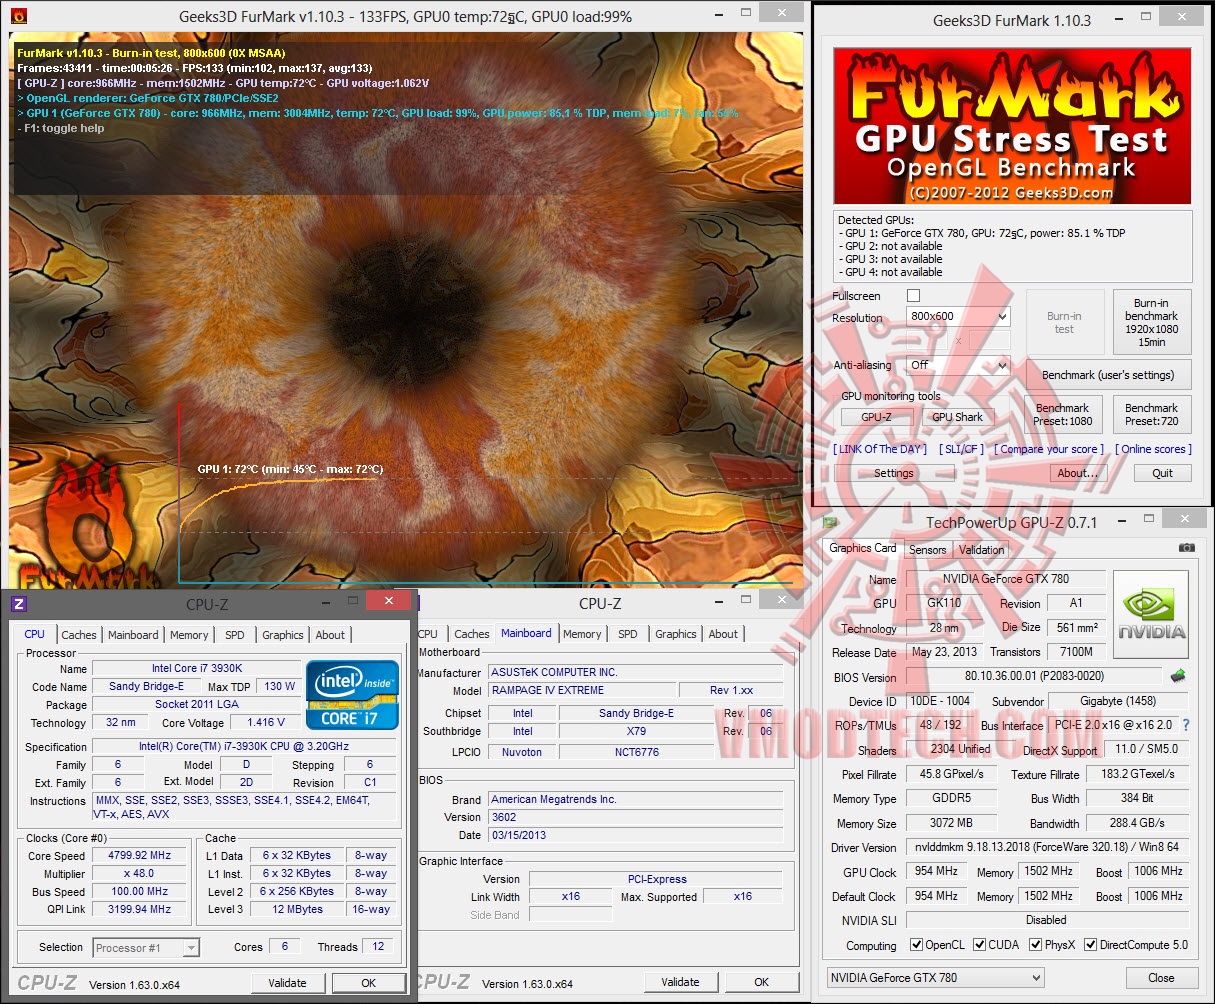Enable the Fullscreen checkbox in FurMark
1215x1004 pixels.
click(x=913, y=296)
